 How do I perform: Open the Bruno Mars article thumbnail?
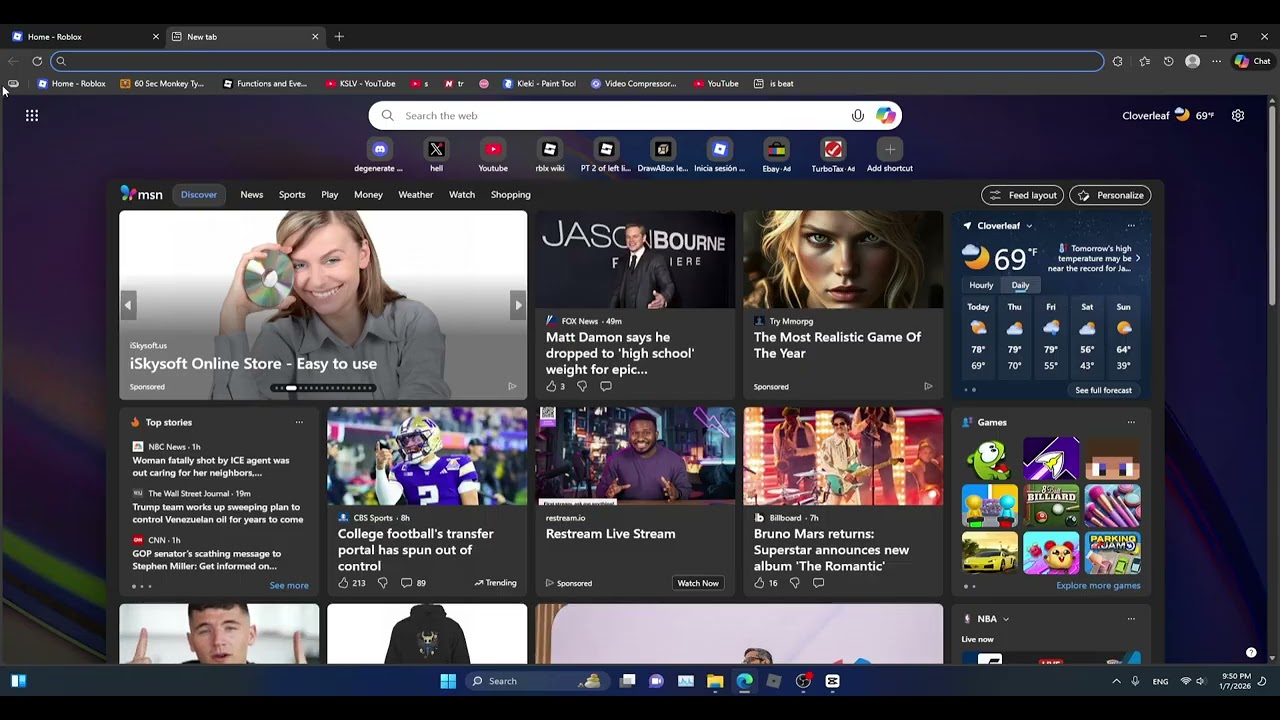pos(843,456)
